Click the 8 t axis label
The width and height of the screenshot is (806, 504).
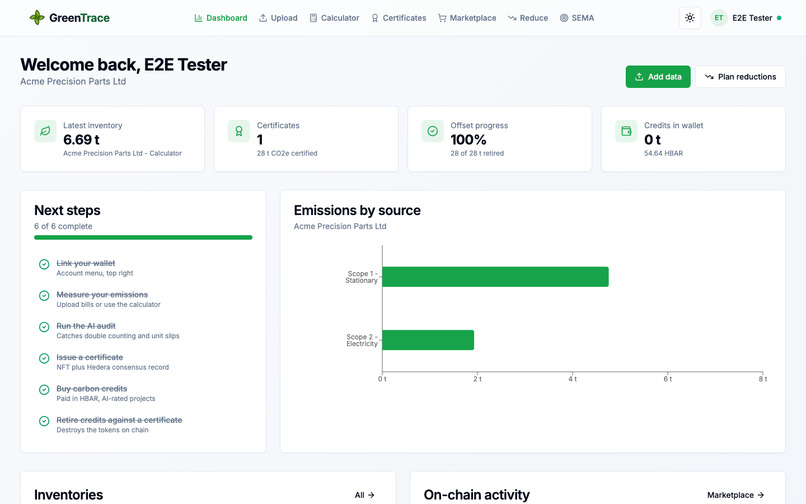coord(763,379)
